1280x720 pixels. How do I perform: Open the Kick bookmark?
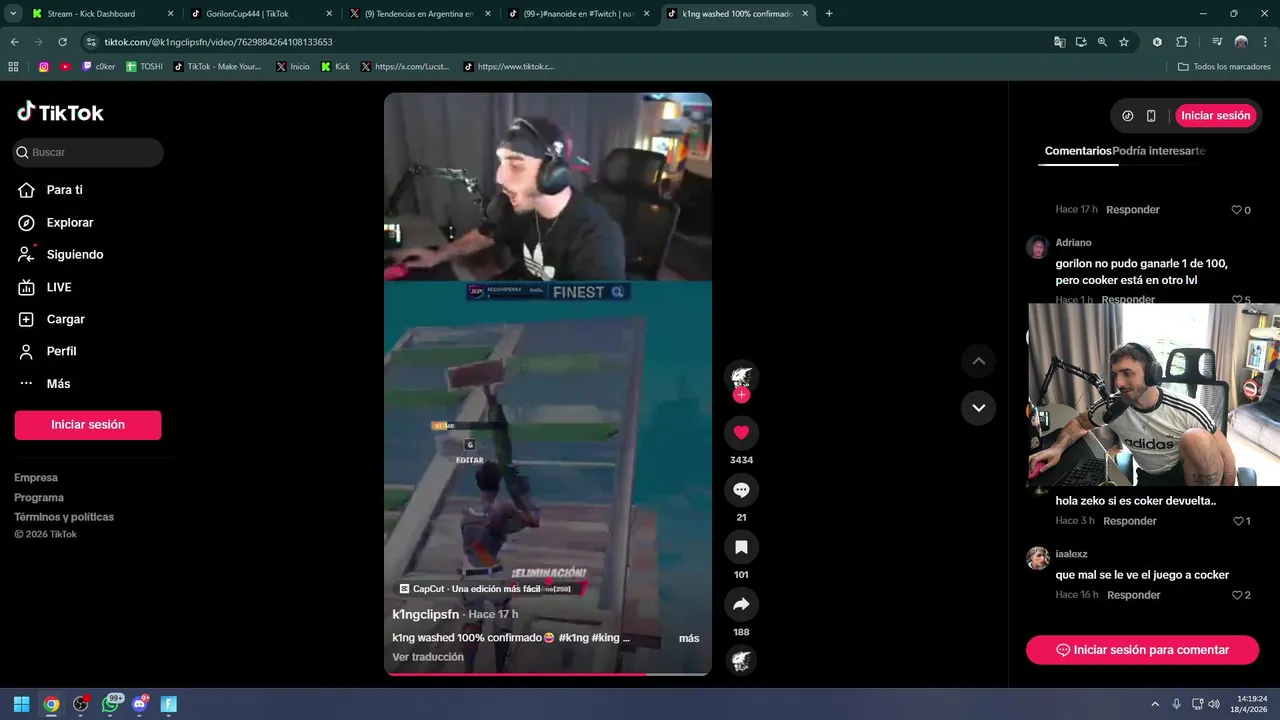(336, 67)
